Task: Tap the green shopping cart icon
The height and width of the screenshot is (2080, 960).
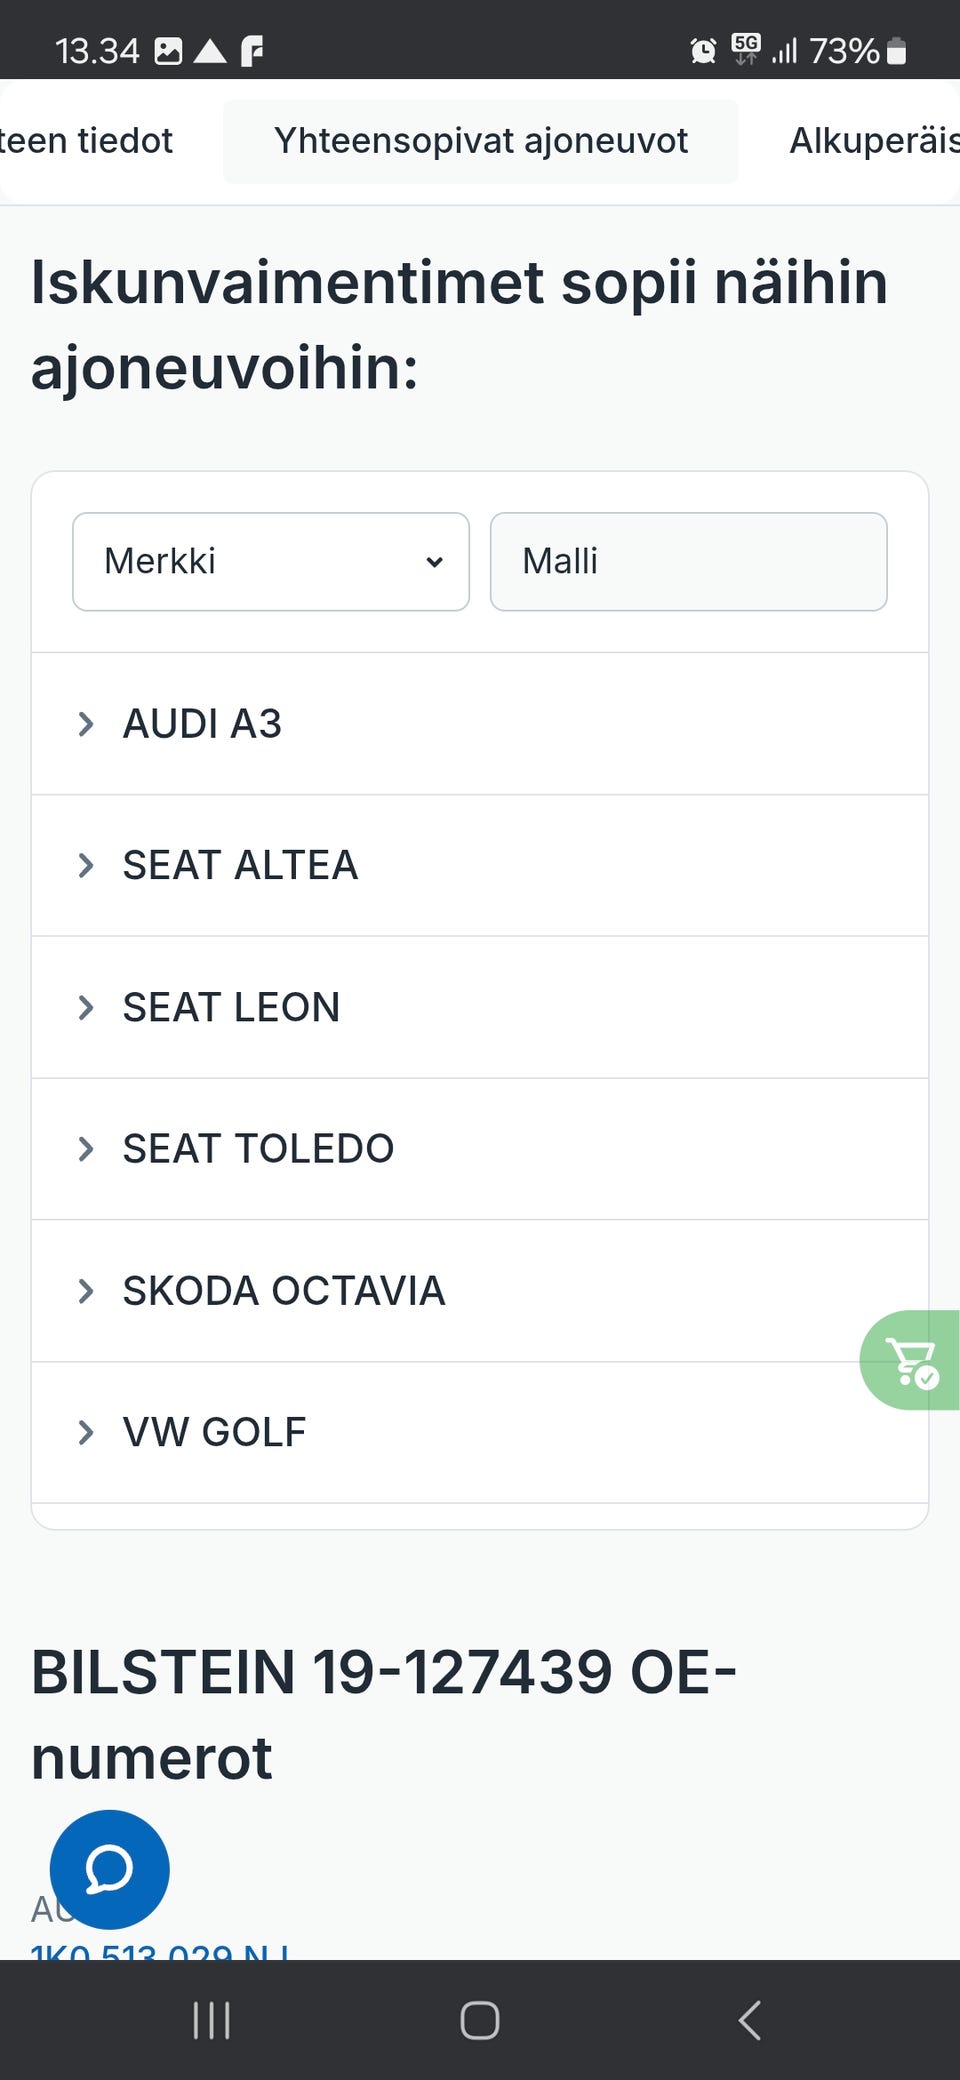Action: (x=911, y=1360)
